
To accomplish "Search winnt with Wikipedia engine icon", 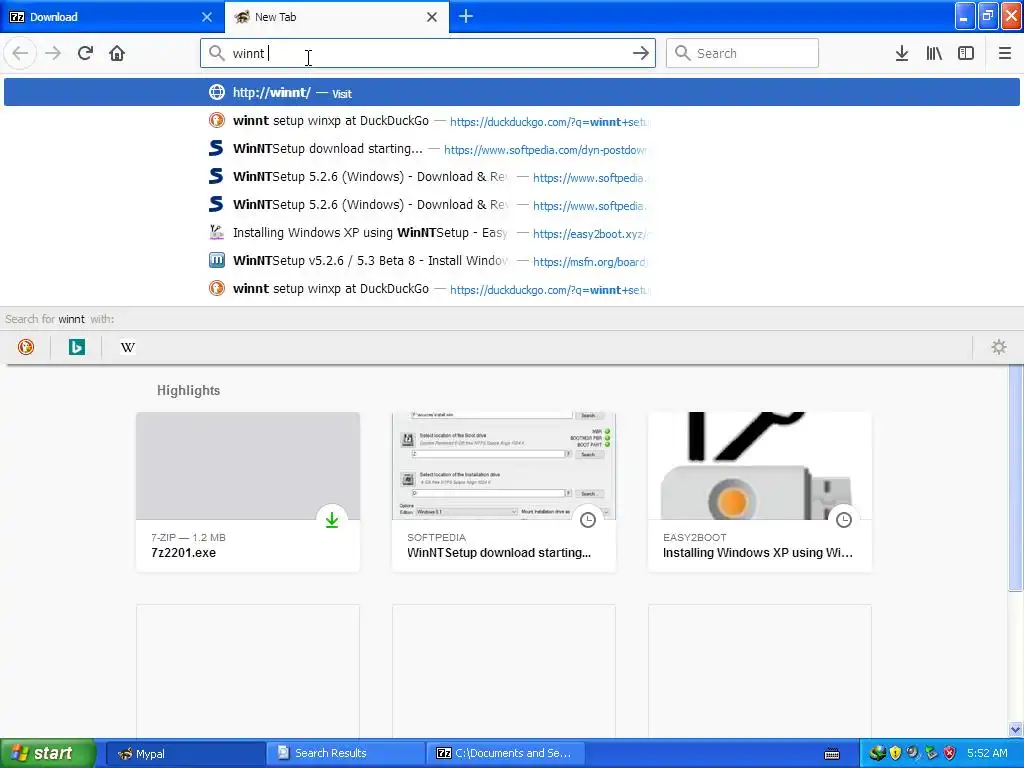I will (128, 347).
